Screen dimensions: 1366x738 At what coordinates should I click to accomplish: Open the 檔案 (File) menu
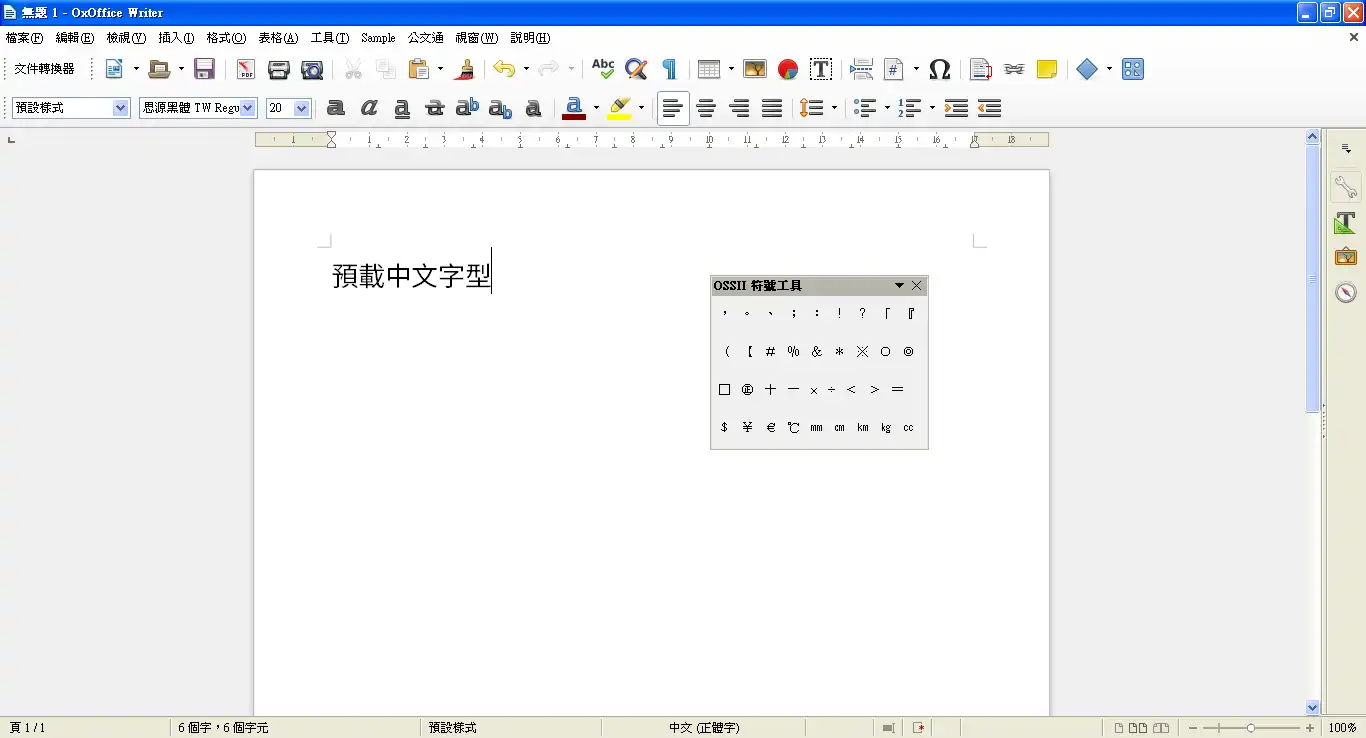click(24, 38)
